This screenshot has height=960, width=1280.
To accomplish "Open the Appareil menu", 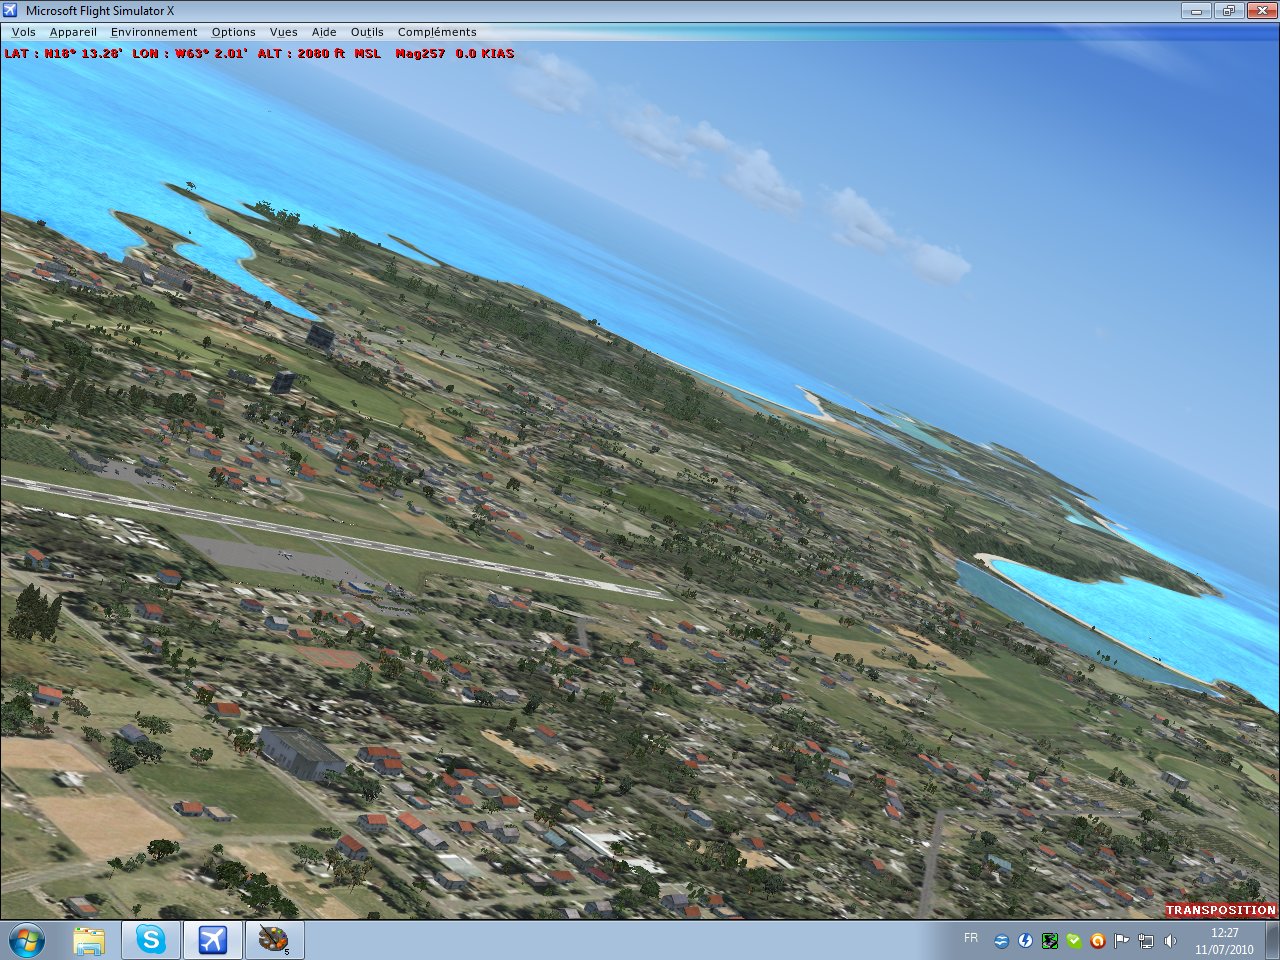I will pos(73,32).
